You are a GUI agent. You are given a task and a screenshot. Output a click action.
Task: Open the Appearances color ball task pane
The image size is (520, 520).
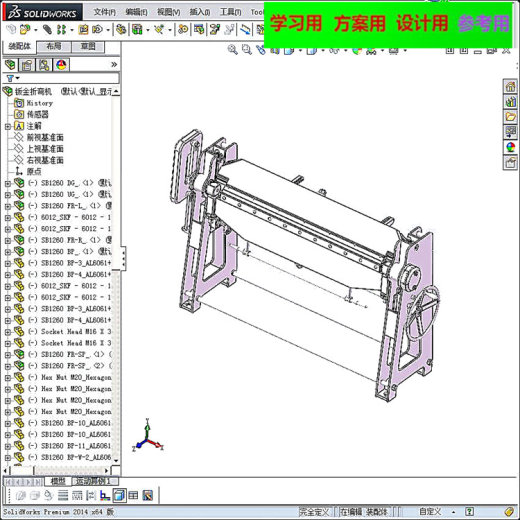(x=510, y=147)
